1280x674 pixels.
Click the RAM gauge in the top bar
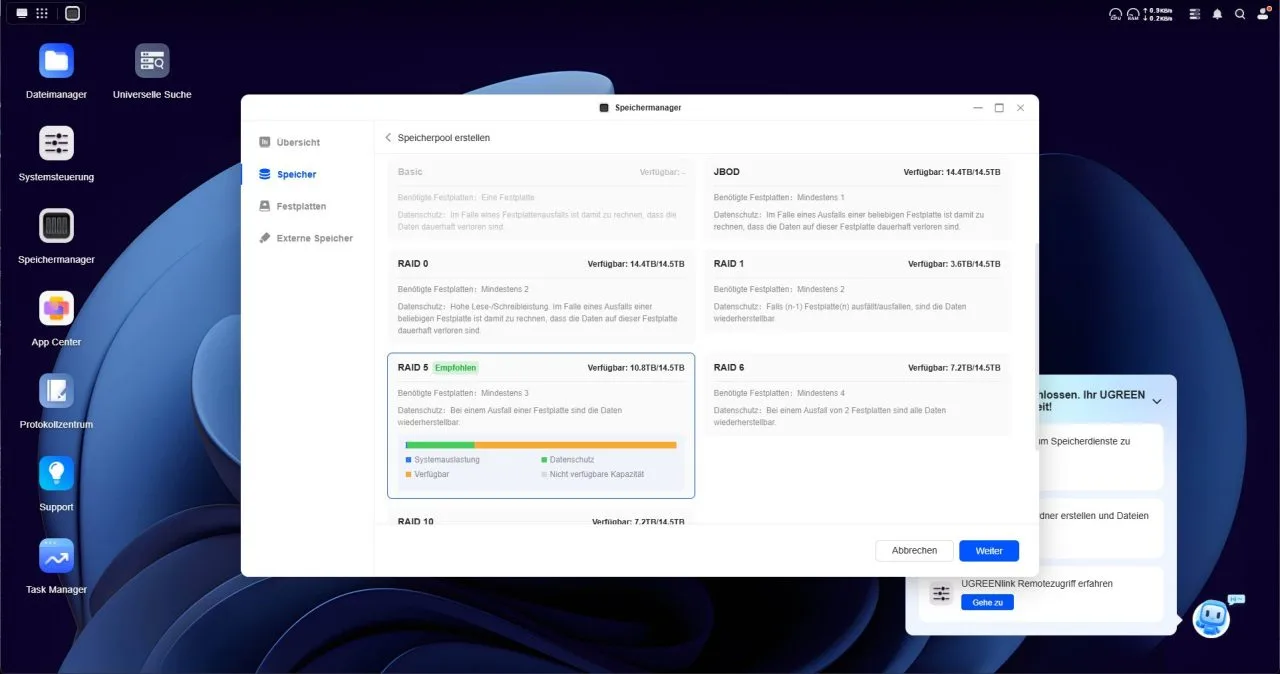click(1134, 14)
